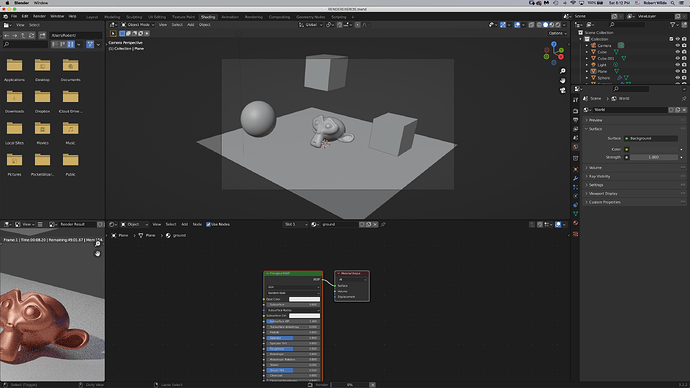Open the Downloads folder
Viewport: 690px width, 388px height.
pyautogui.click(x=14, y=97)
